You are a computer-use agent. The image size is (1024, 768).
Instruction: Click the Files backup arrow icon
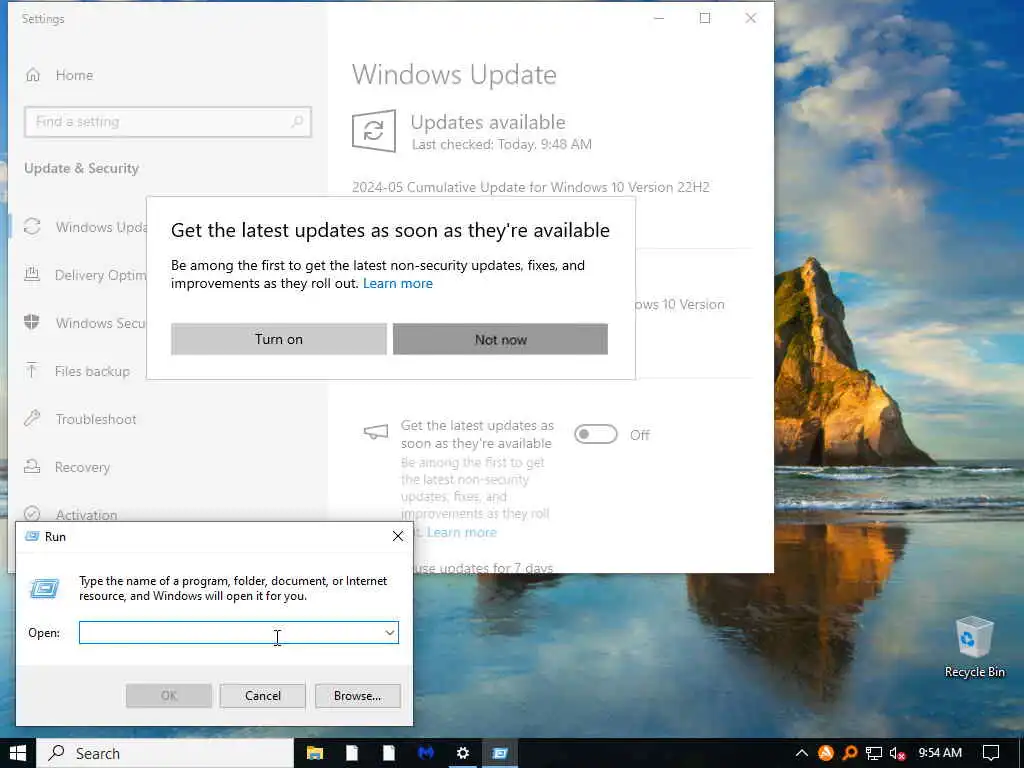pyautogui.click(x=32, y=370)
